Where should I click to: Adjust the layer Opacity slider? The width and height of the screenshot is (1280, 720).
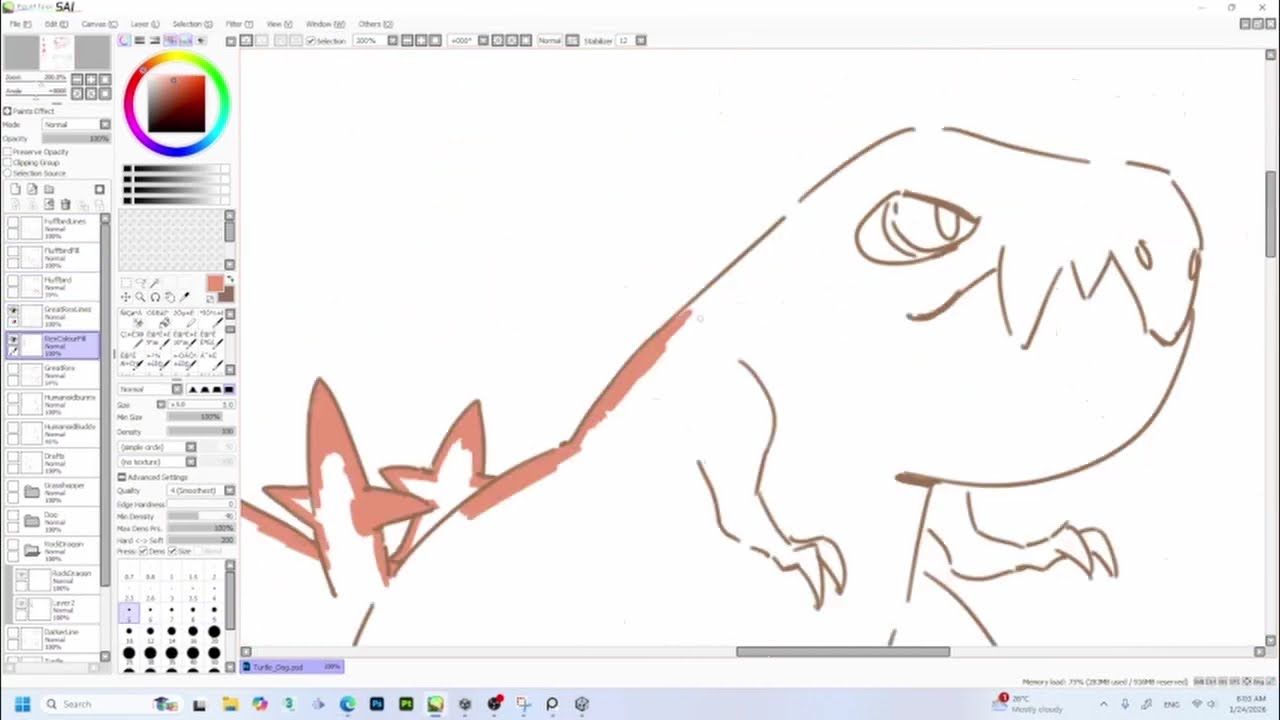(x=76, y=138)
